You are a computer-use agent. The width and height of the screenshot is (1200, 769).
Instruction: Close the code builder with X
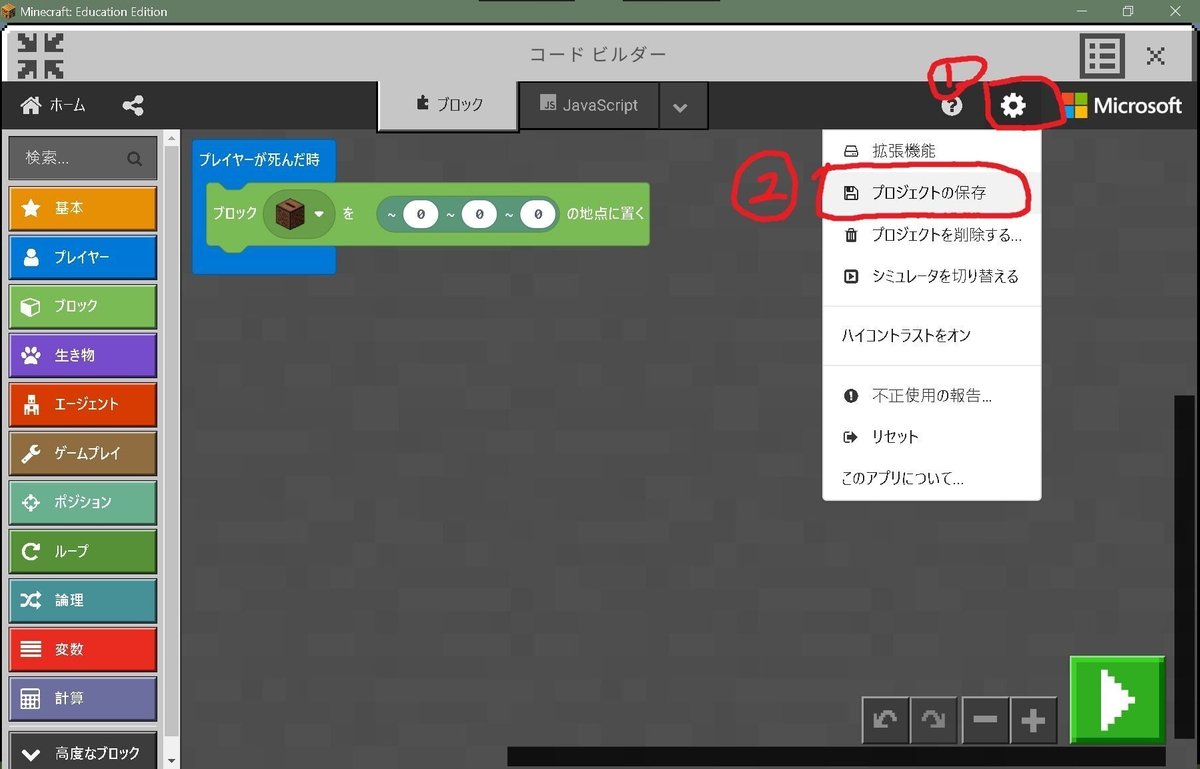[x=1156, y=56]
